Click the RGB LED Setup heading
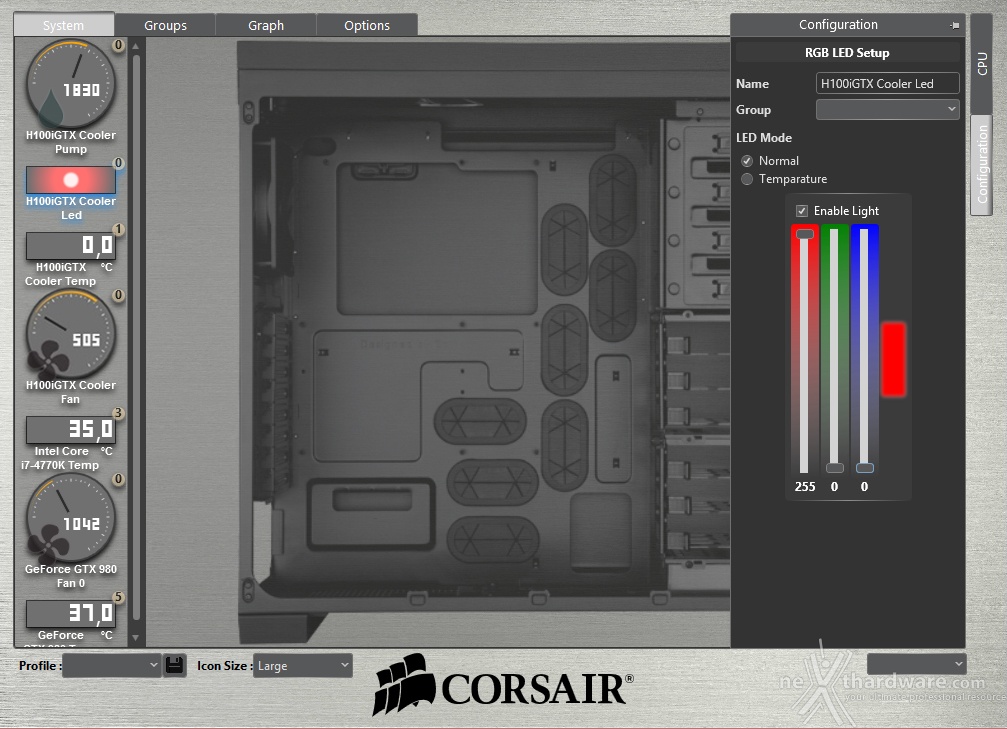The width and height of the screenshot is (1007, 729). (x=847, y=53)
